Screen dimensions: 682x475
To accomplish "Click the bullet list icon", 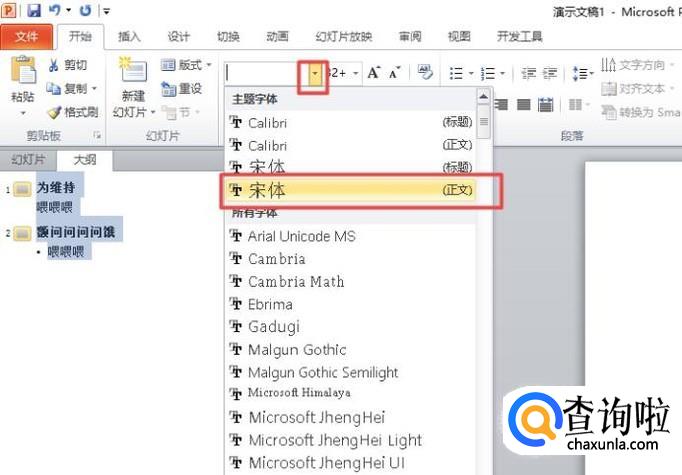I will (456, 73).
